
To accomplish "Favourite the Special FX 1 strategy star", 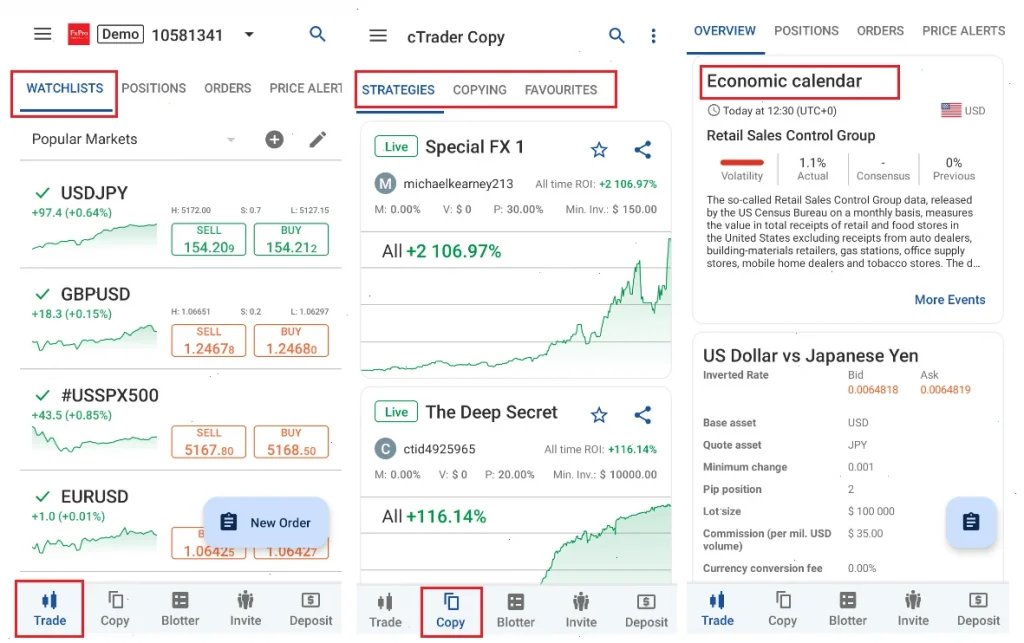I will [599, 148].
